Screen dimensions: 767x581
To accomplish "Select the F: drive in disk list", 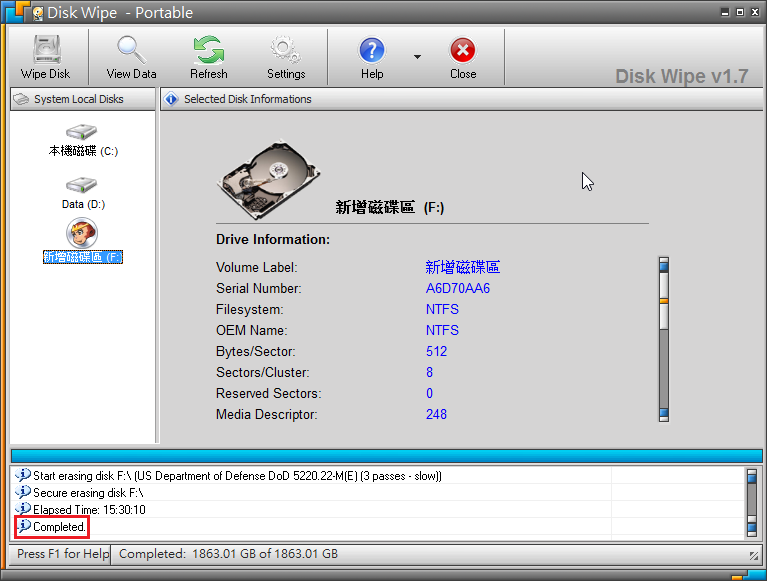I will 82,242.
